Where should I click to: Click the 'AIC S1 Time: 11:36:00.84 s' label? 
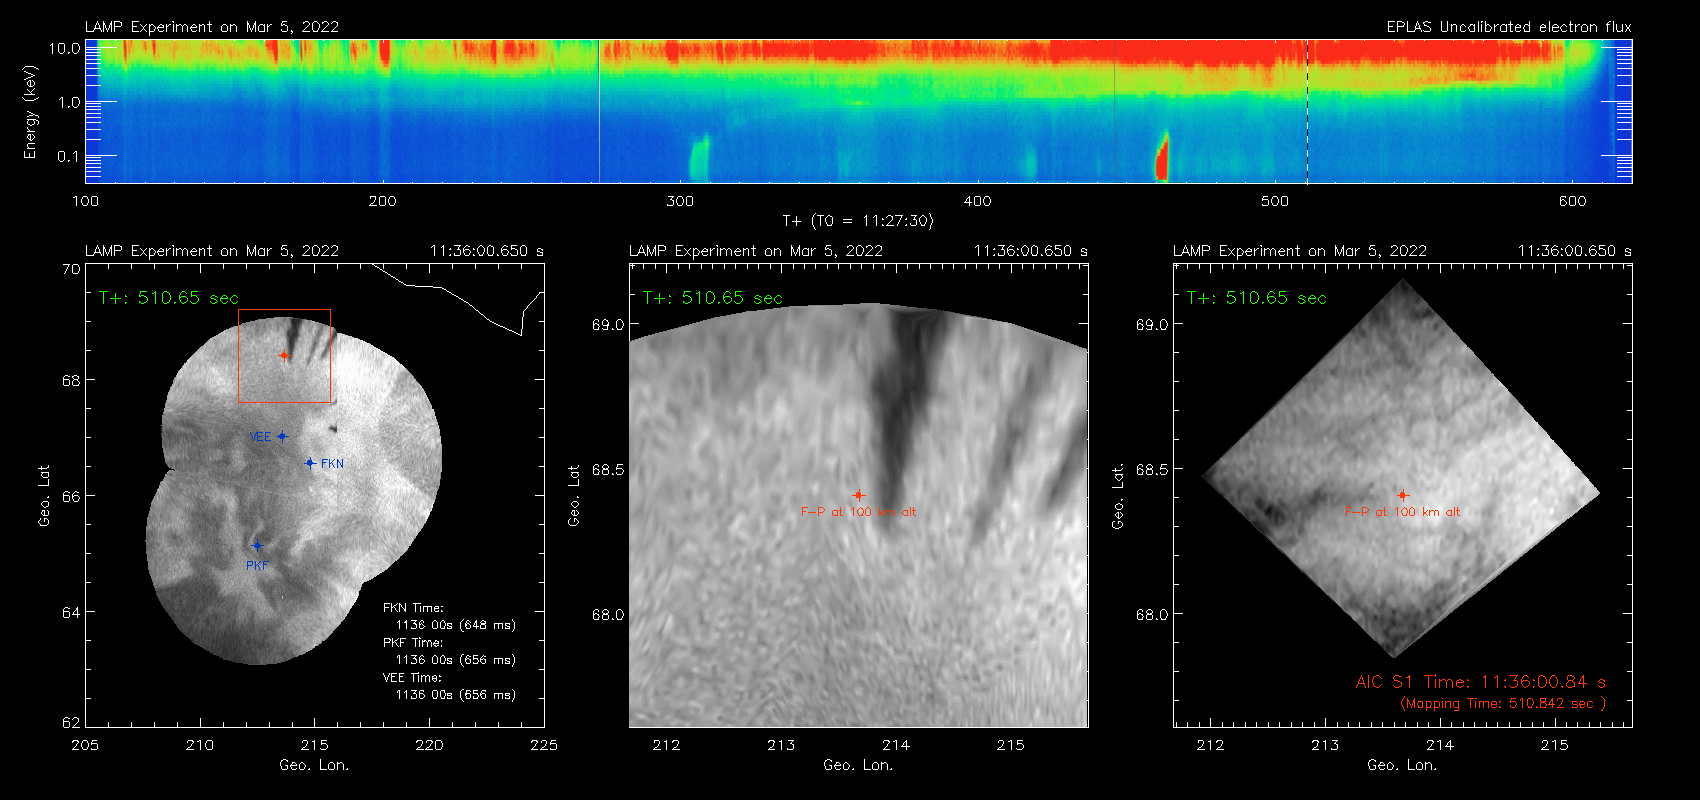[x=1480, y=682]
